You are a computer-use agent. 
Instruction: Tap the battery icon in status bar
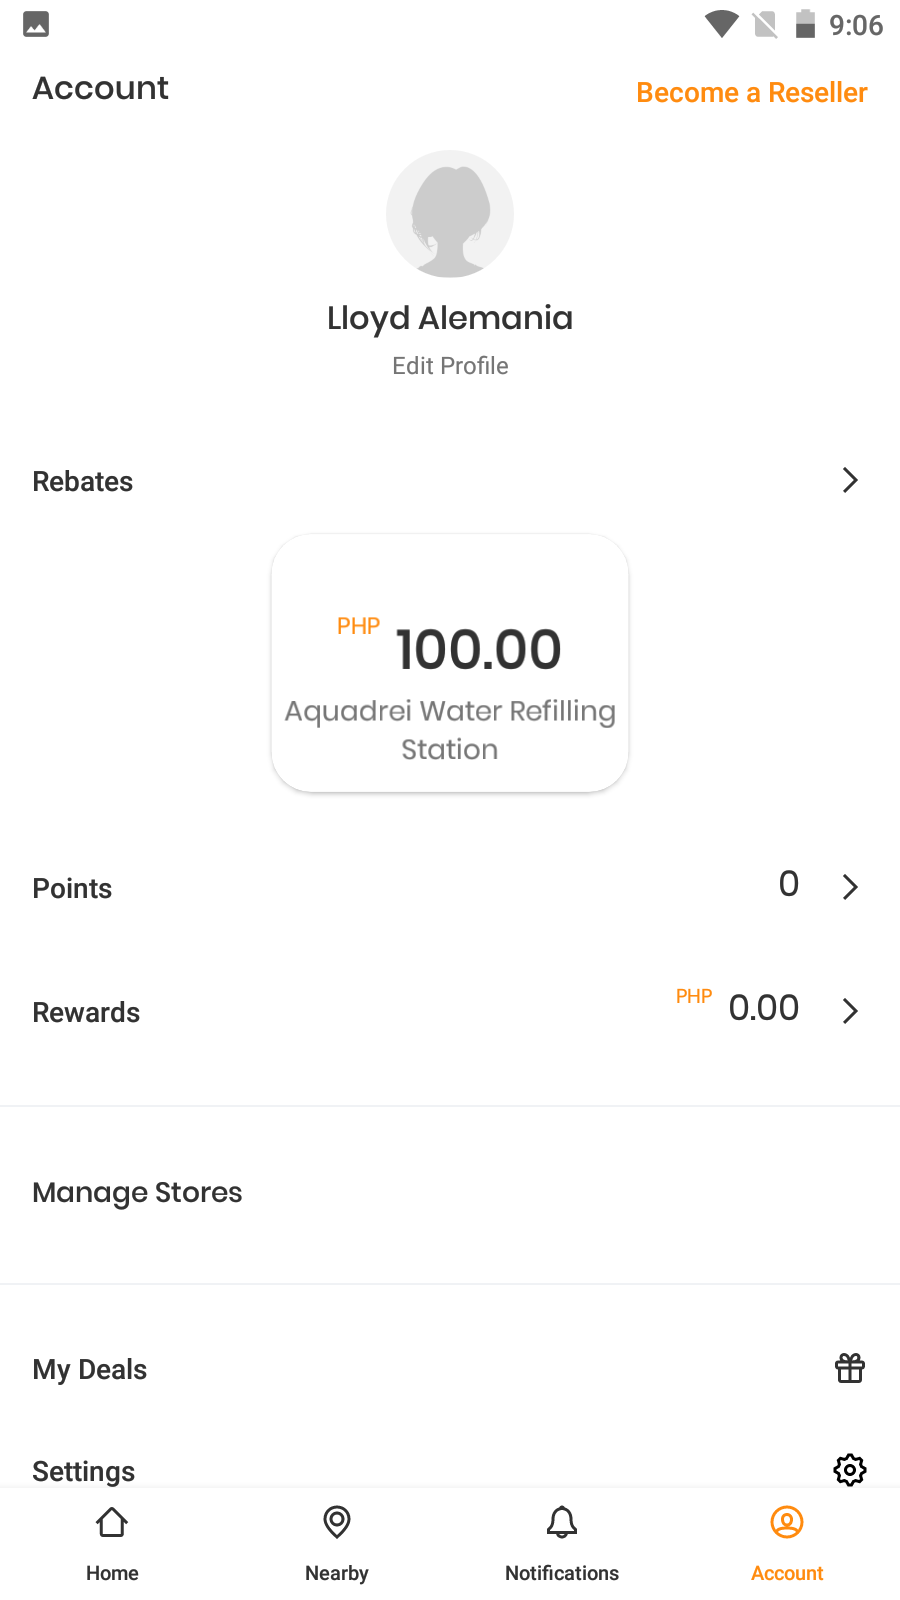[x=805, y=24]
